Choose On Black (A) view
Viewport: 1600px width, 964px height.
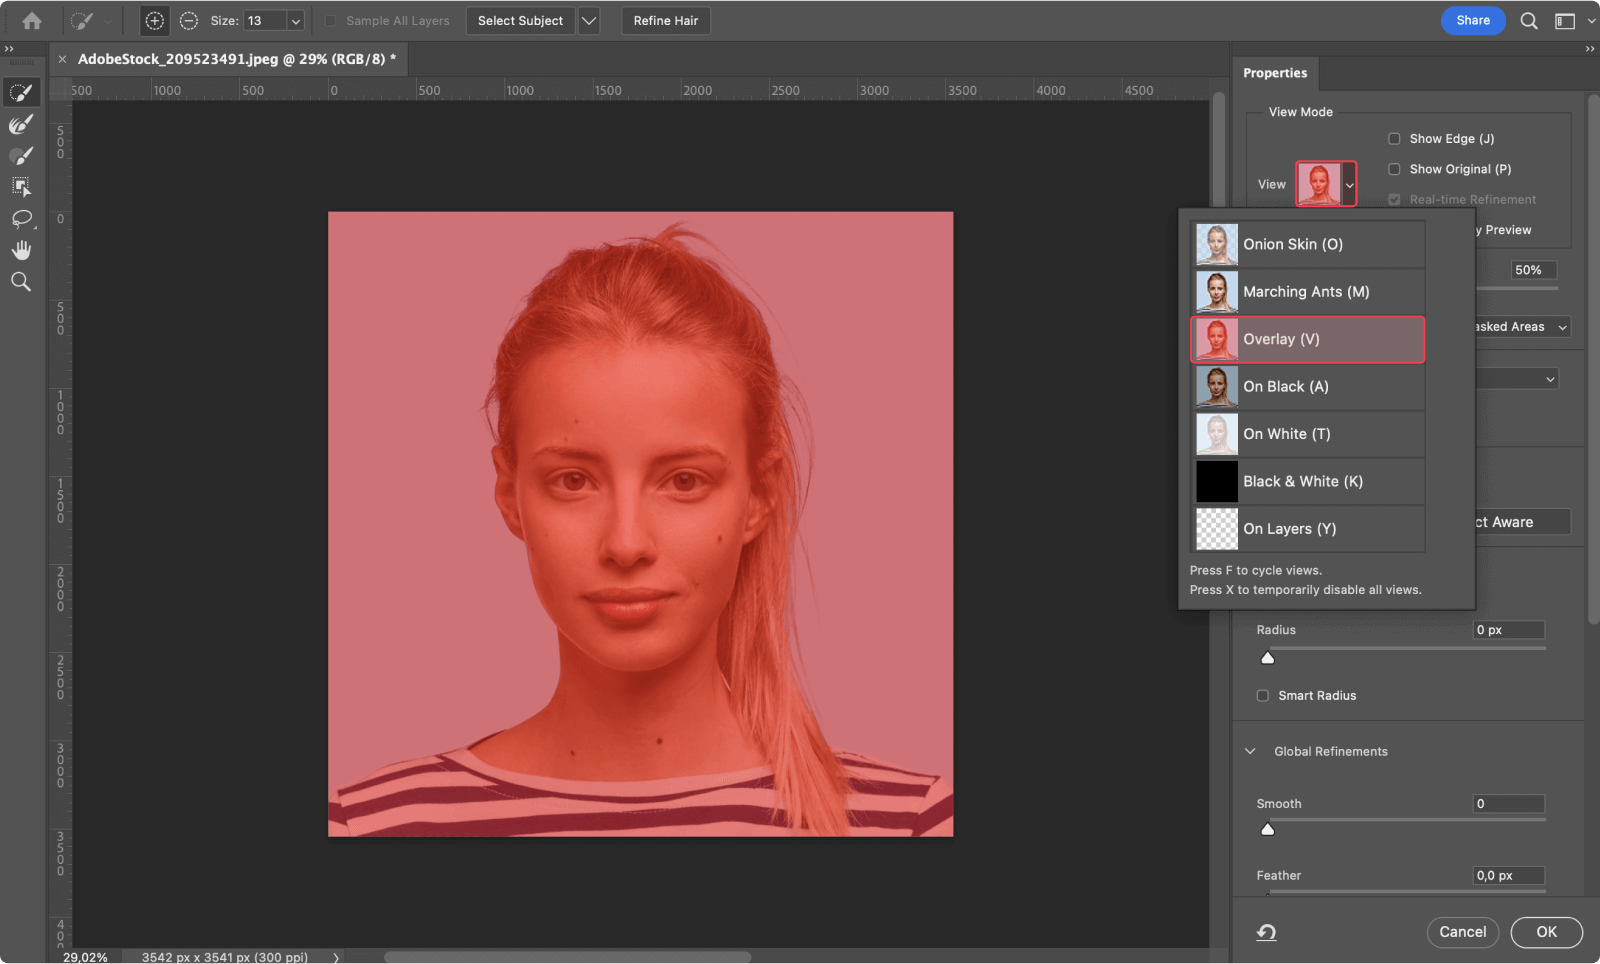pyautogui.click(x=1308, y=387)
